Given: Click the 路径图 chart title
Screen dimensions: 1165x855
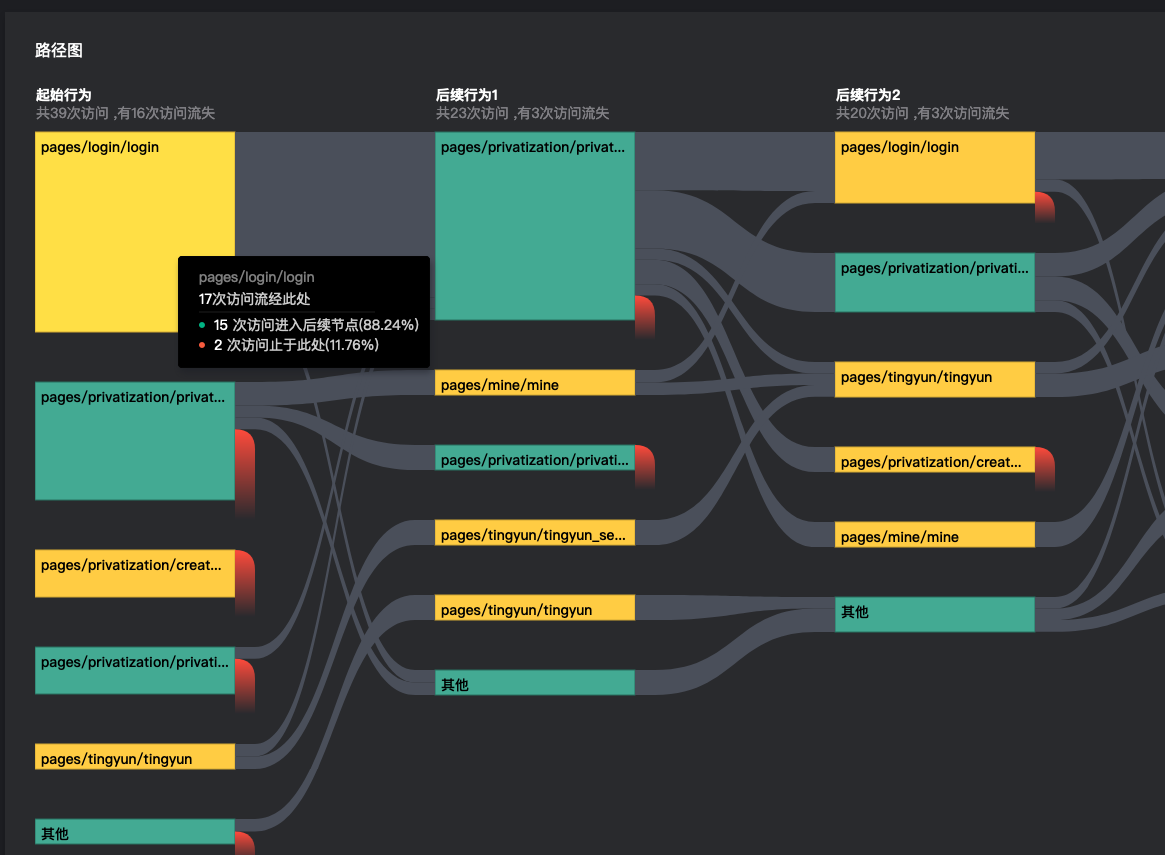Looking at the screenshot, I should click(58, 50).
